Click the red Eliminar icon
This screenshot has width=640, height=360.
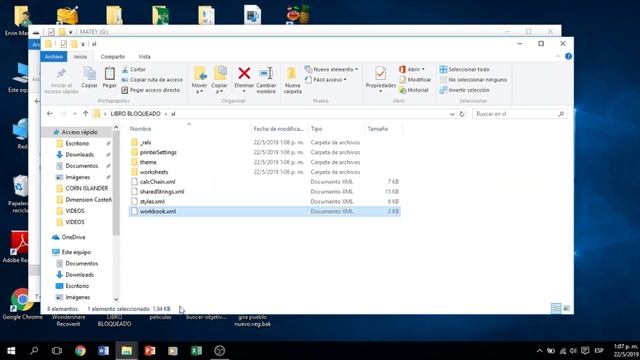(x=244, y=73)
